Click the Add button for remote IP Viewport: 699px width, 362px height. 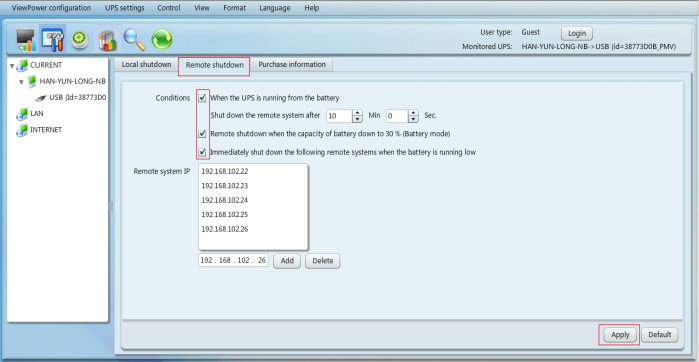click(287, 261)
